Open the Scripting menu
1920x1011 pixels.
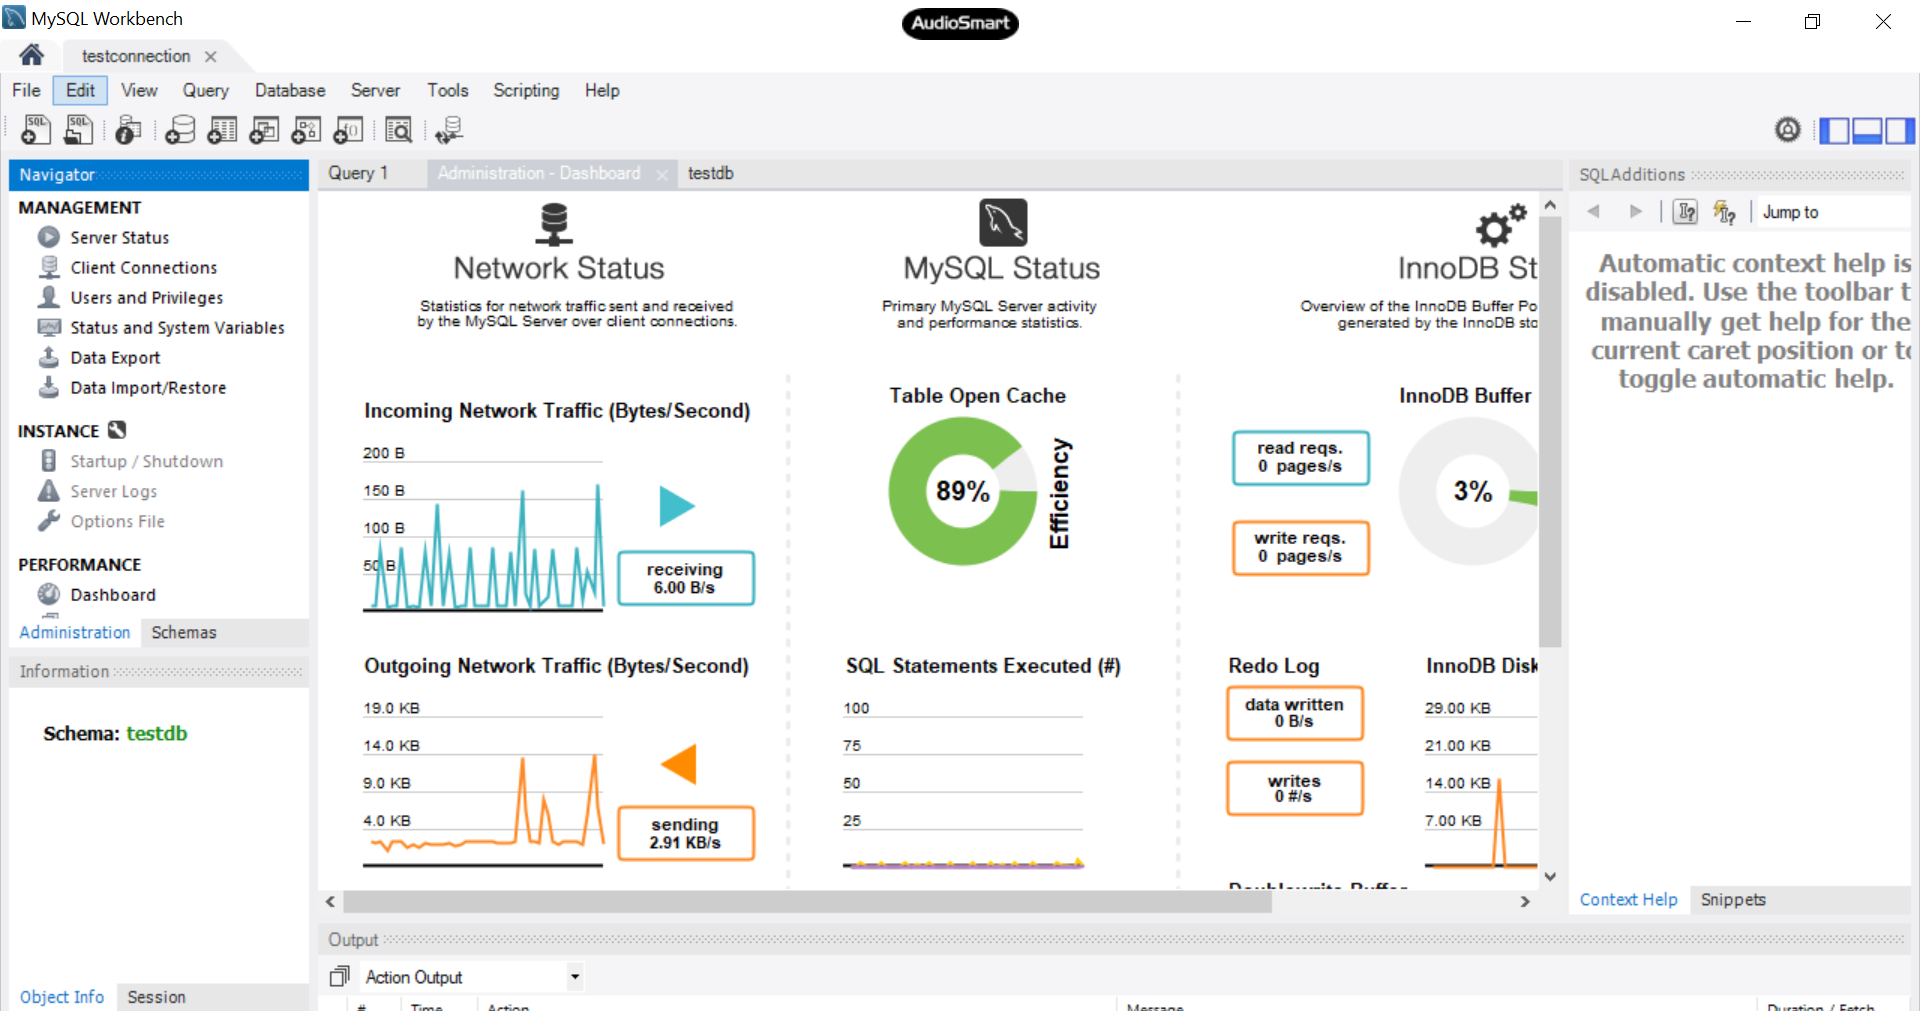(526, 90)
